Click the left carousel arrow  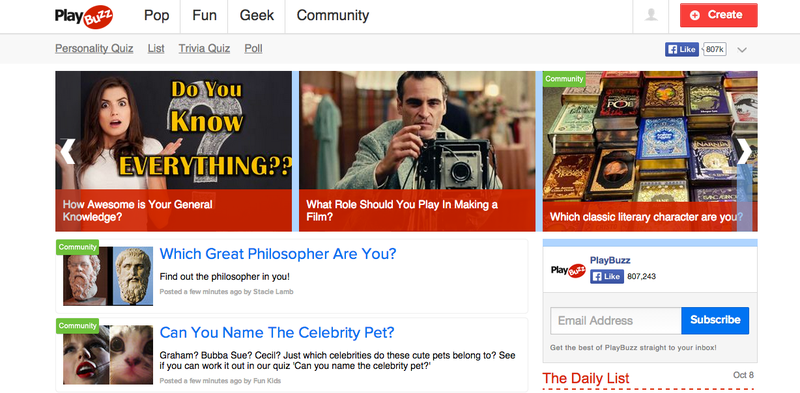click(68, 152)
